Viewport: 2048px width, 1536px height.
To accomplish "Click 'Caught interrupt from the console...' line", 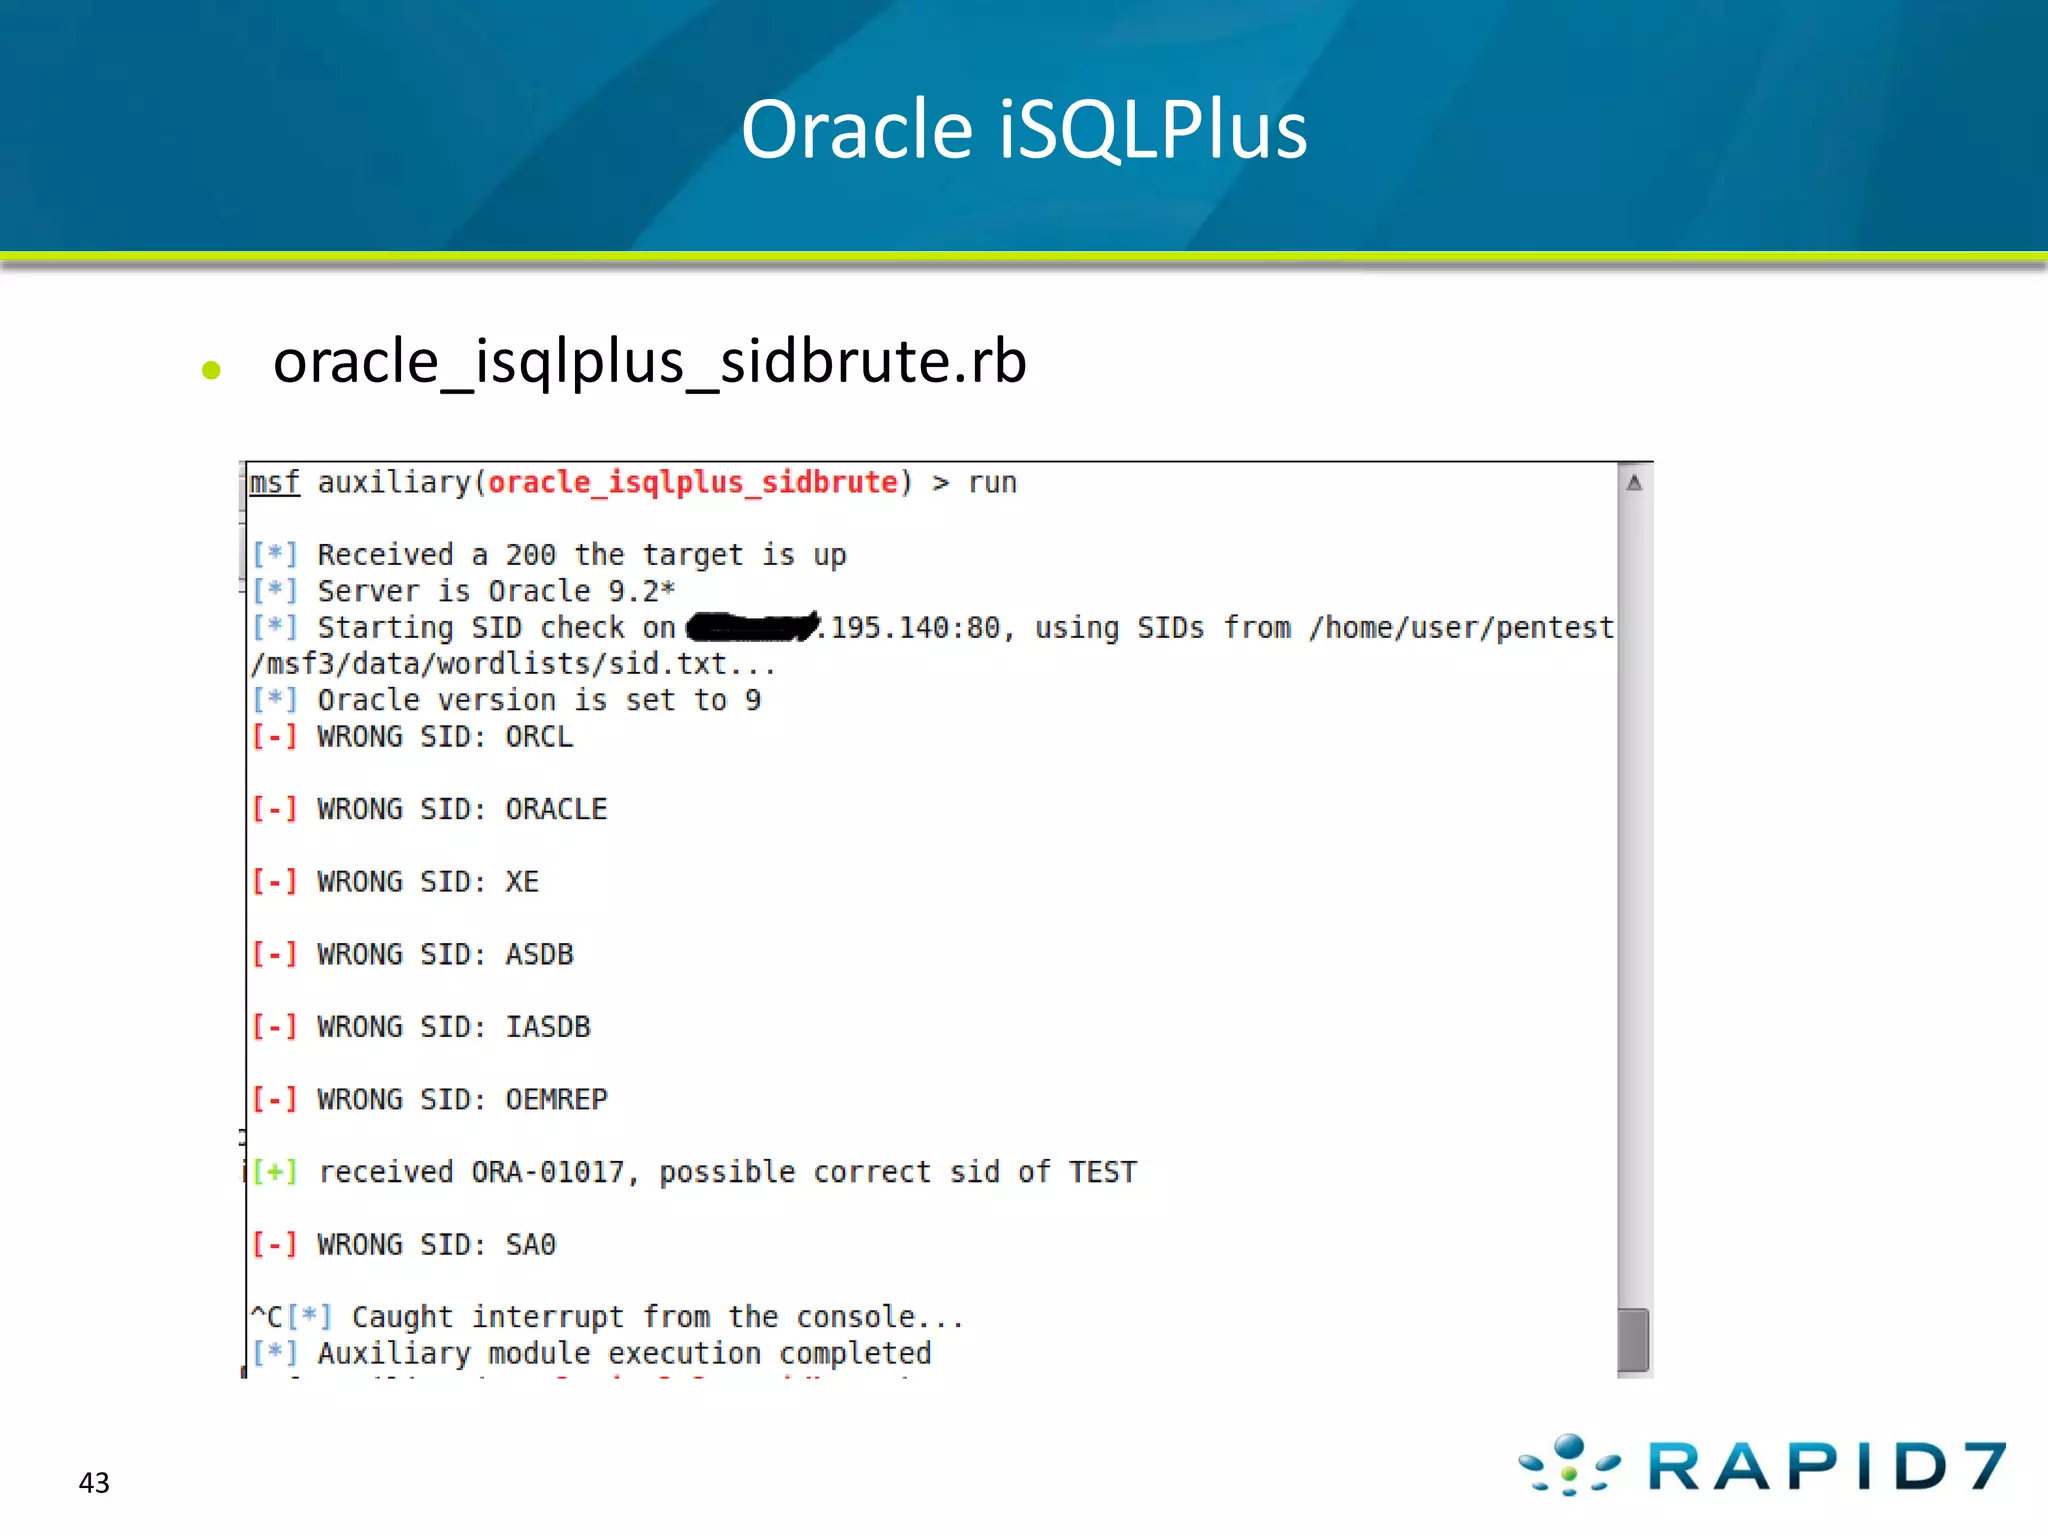I will click(607, 1317).
